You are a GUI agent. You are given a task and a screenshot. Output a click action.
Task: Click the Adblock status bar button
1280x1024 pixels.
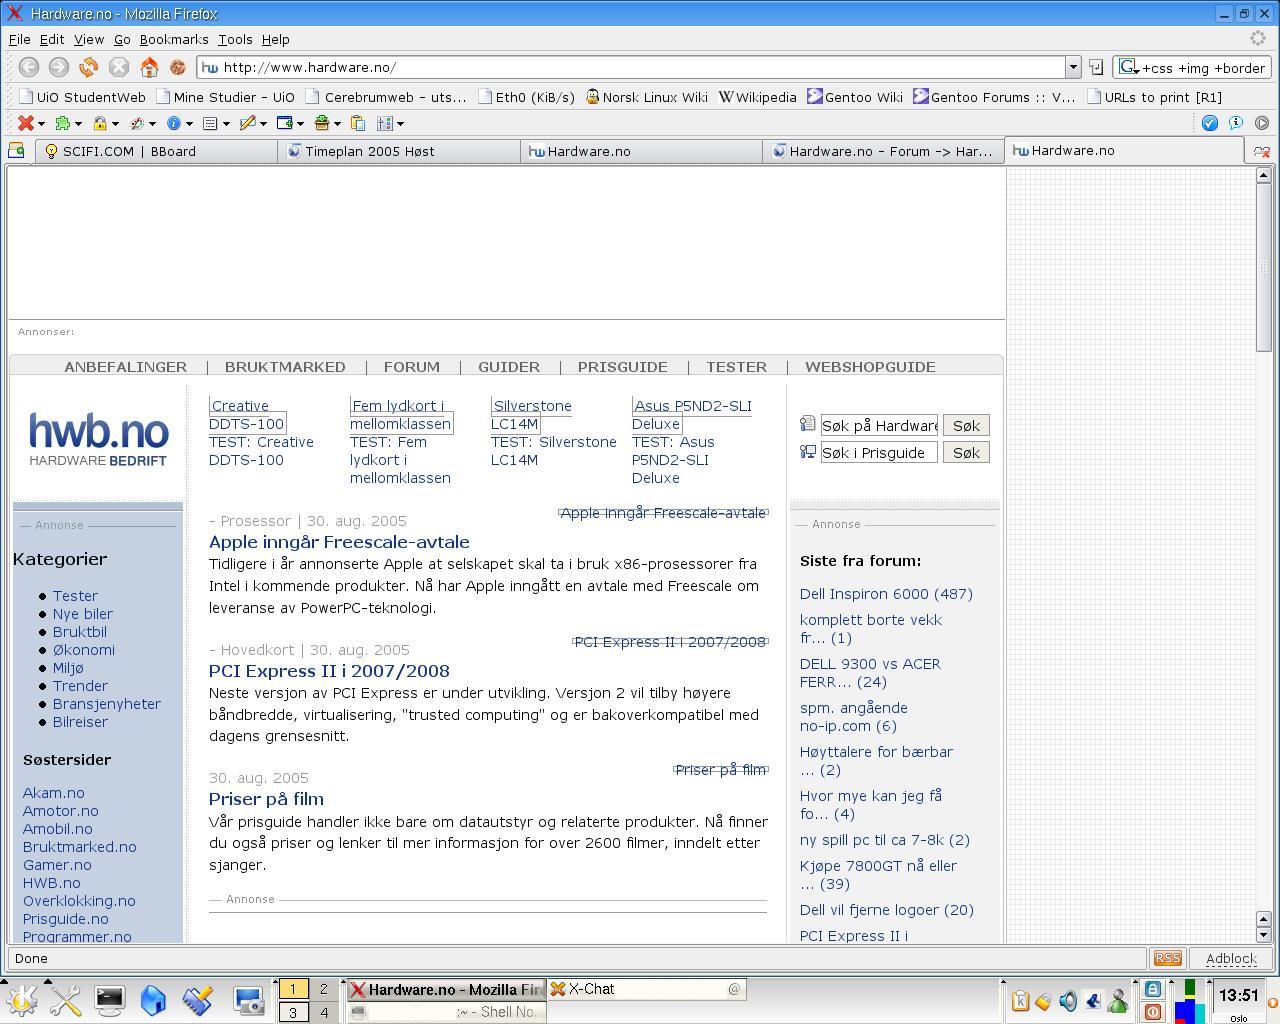[x=1230, y=958]
